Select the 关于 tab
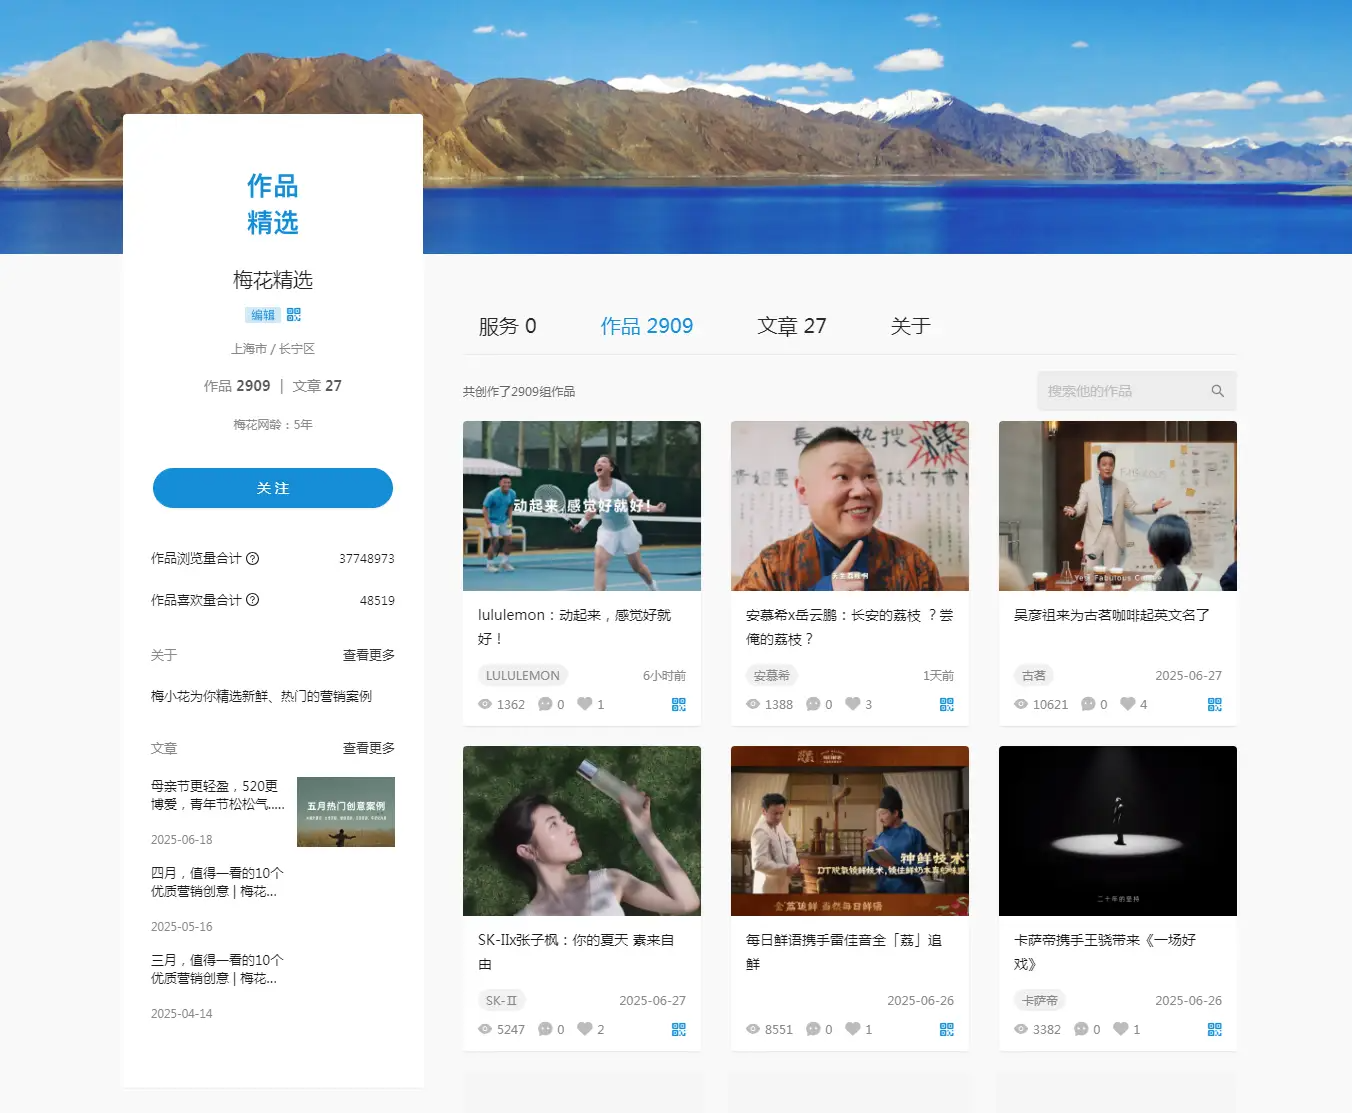The width and height of the screenshot is (1352, 1113). (x=910, y=326)
